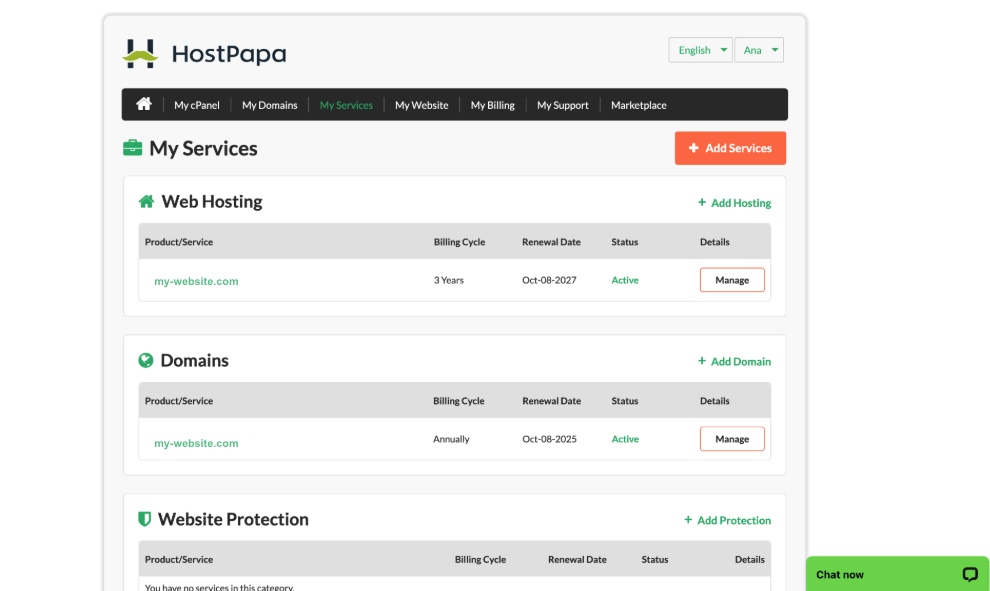Viewport: 990px width, 591px height.
Task: Click the Add Protection link
Action: point(727,520)
